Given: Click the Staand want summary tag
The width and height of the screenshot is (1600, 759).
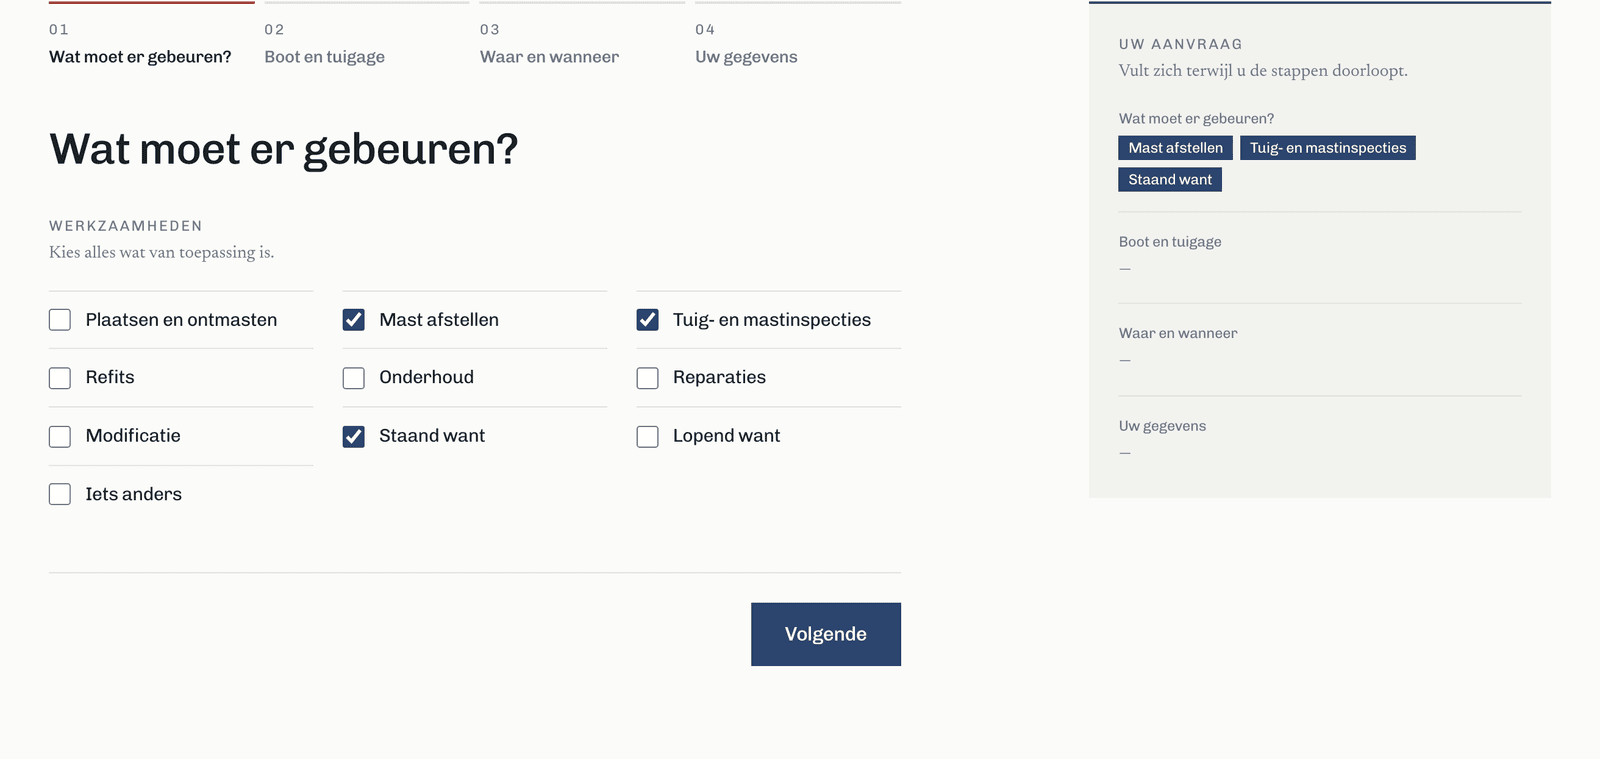Looking at the screenshot, I should pos(1170,180).
